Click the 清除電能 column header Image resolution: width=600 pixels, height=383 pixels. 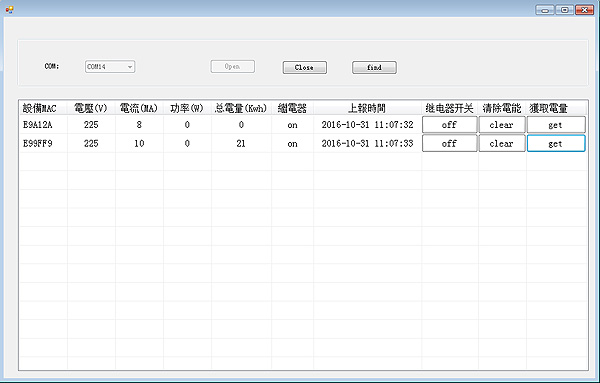point(502,108)
